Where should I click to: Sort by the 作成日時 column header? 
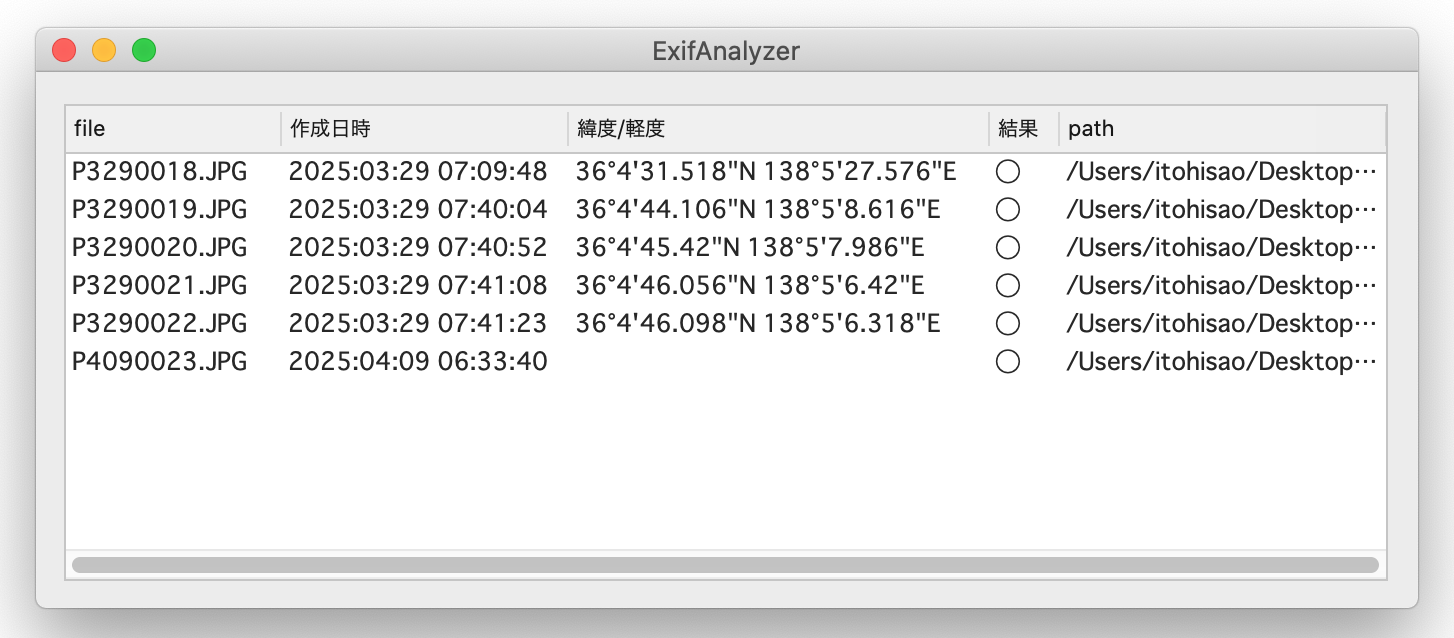[x=424, y=129]
